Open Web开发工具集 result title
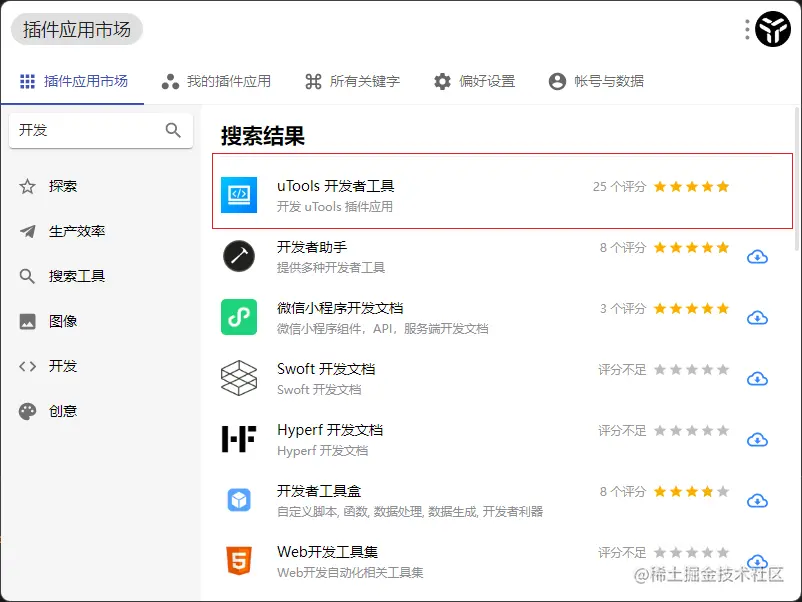Viewport: 802px width, 602px height. 327,552
